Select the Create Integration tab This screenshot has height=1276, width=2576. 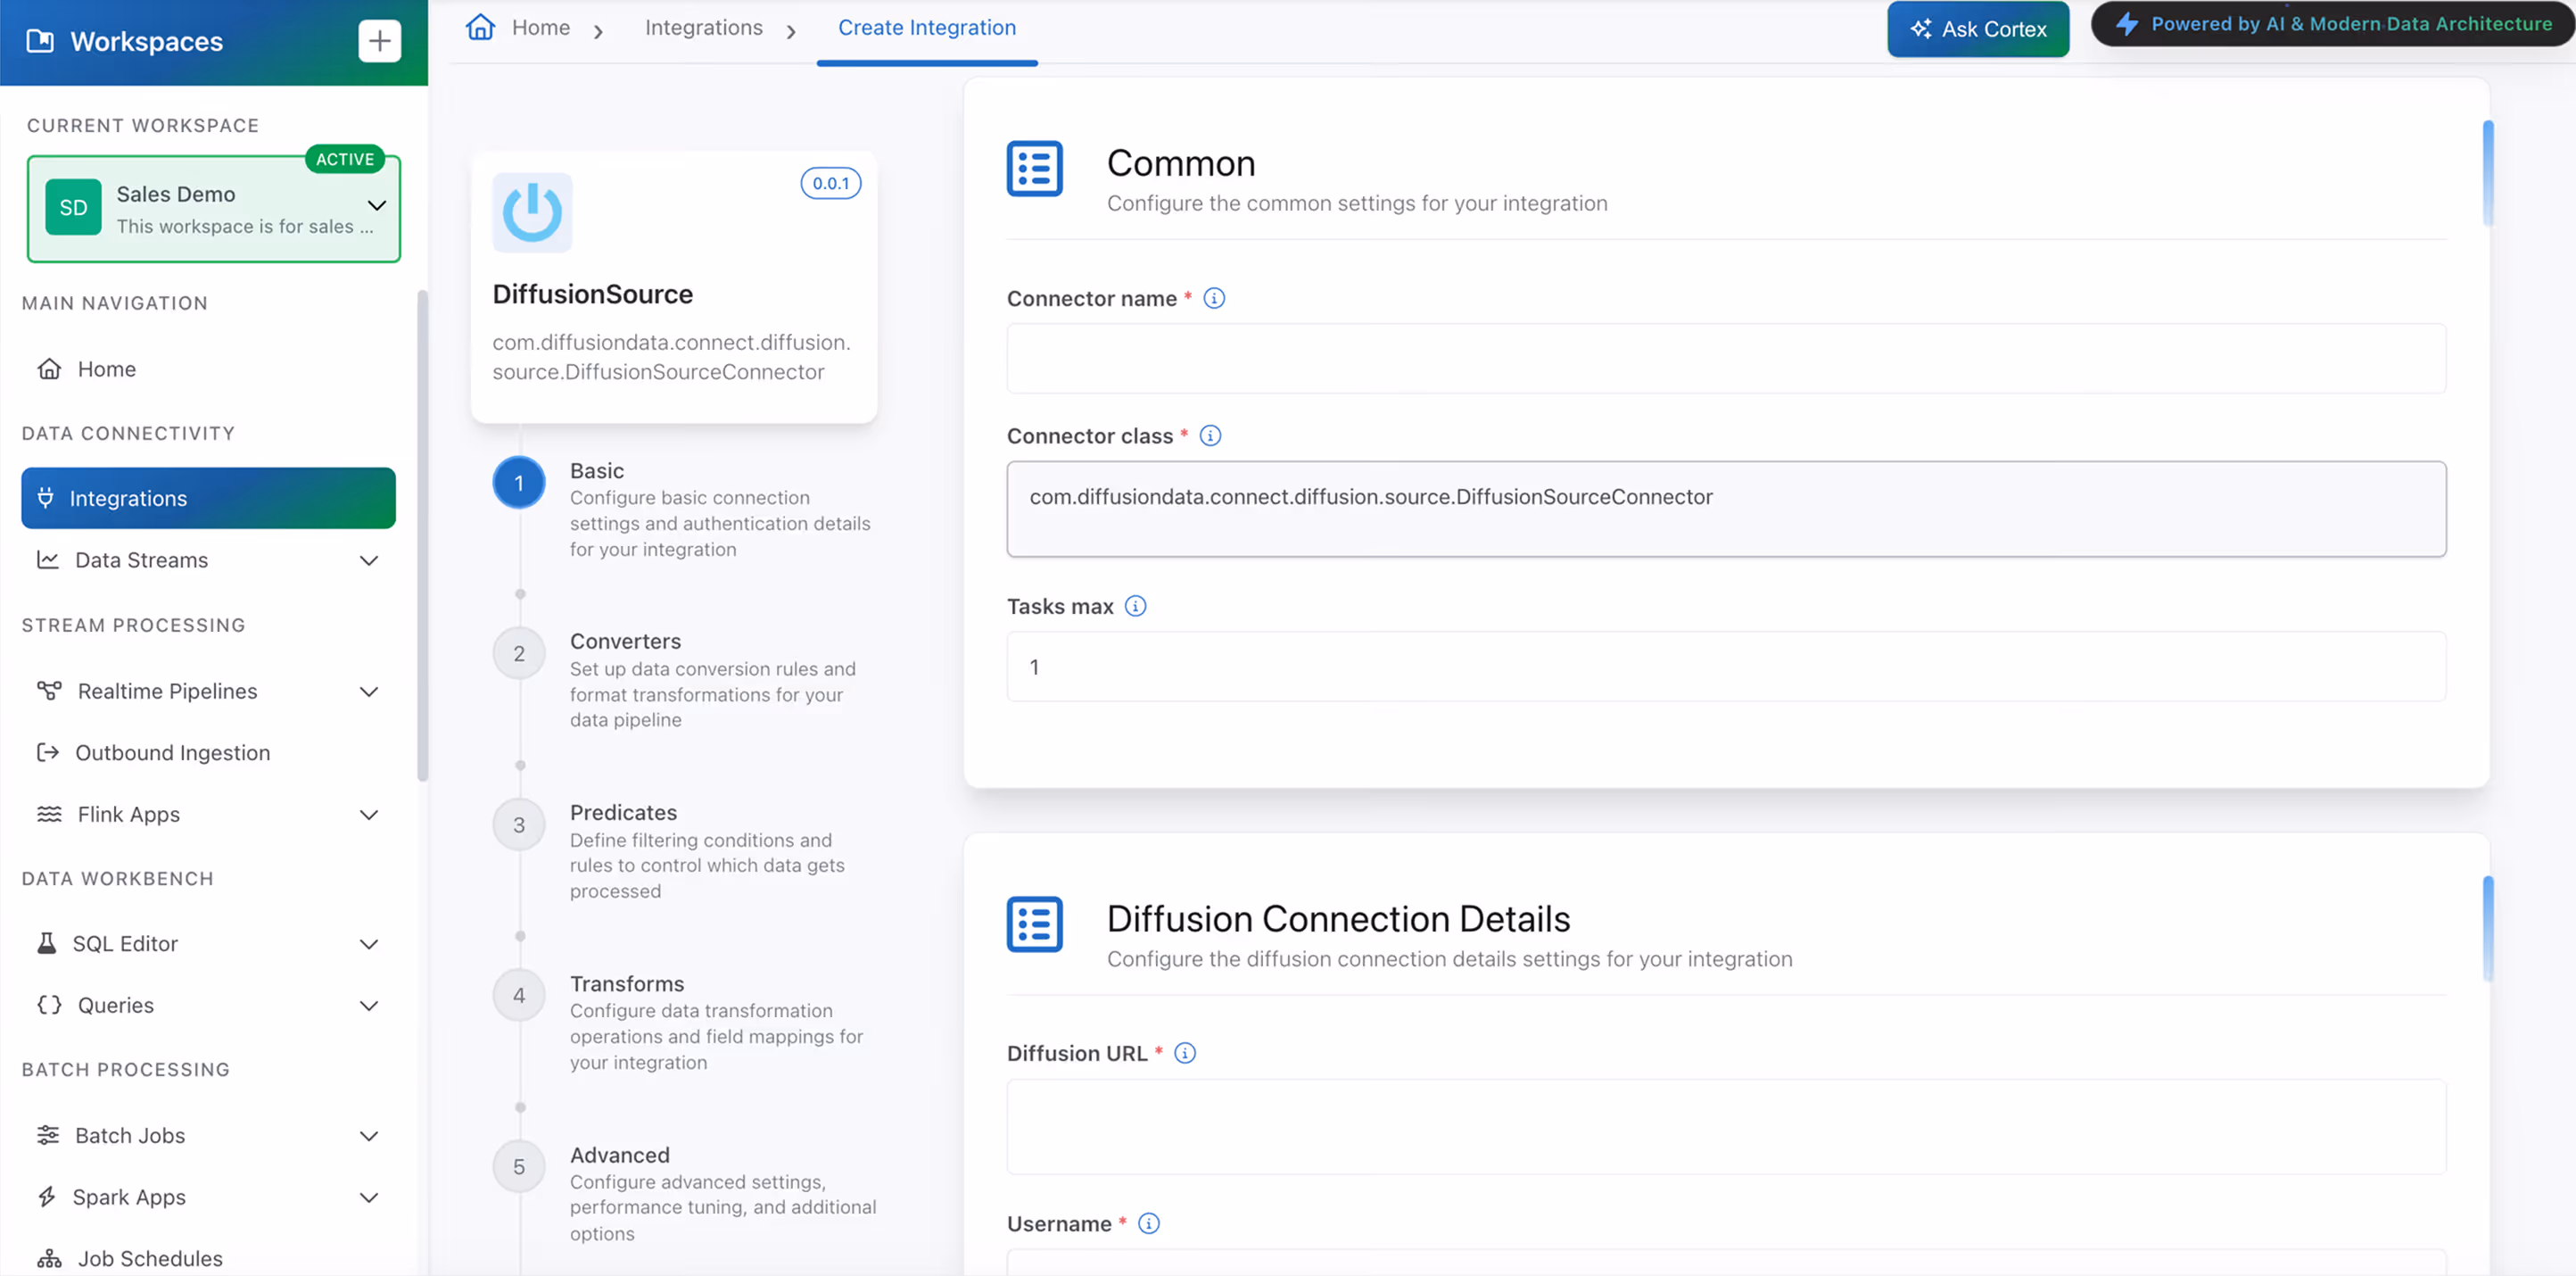click(927, 27)
